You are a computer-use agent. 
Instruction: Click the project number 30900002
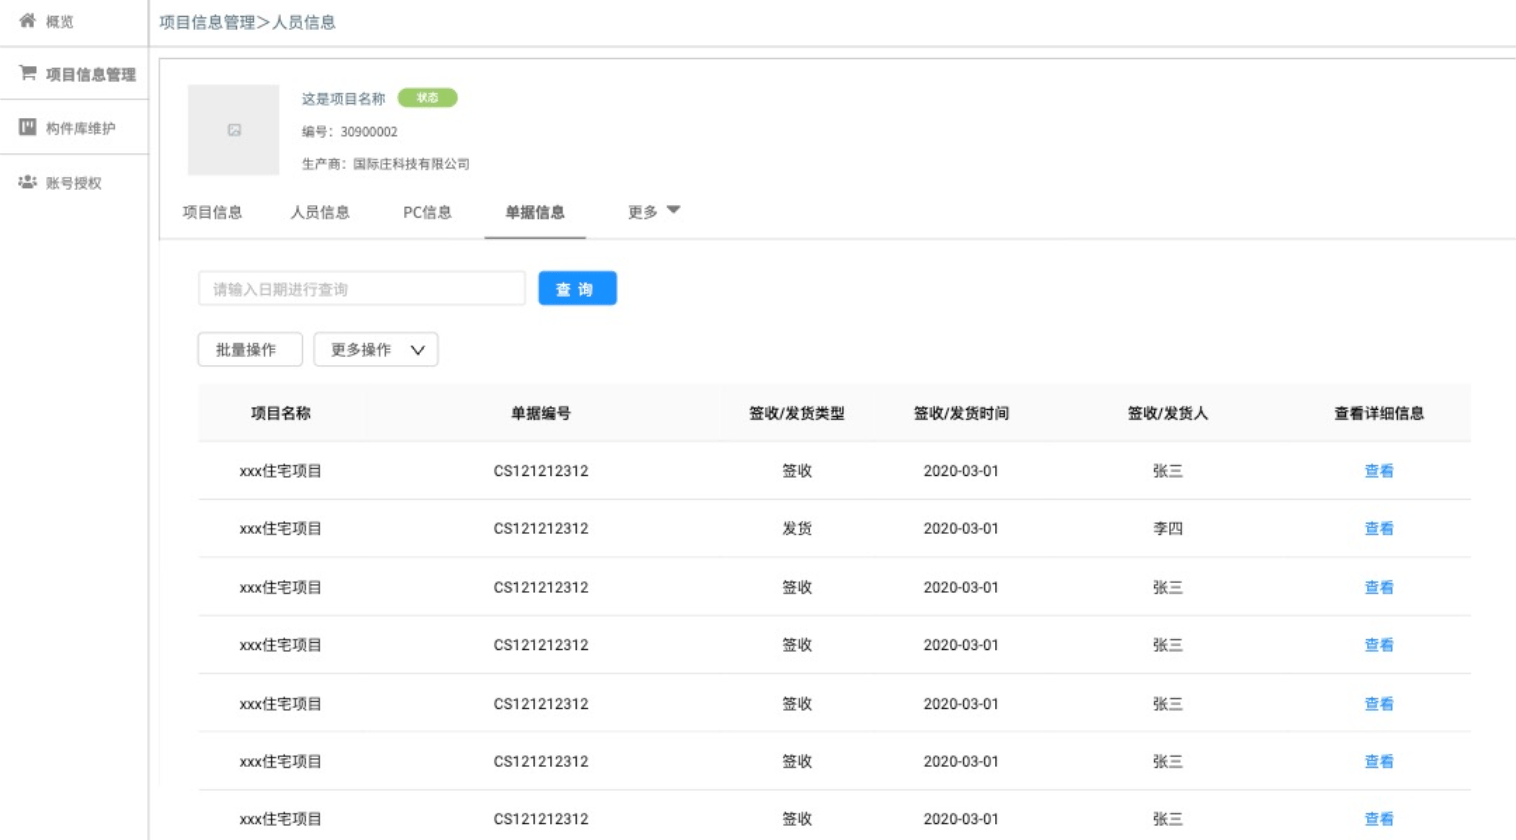click(x=369, y=131)
